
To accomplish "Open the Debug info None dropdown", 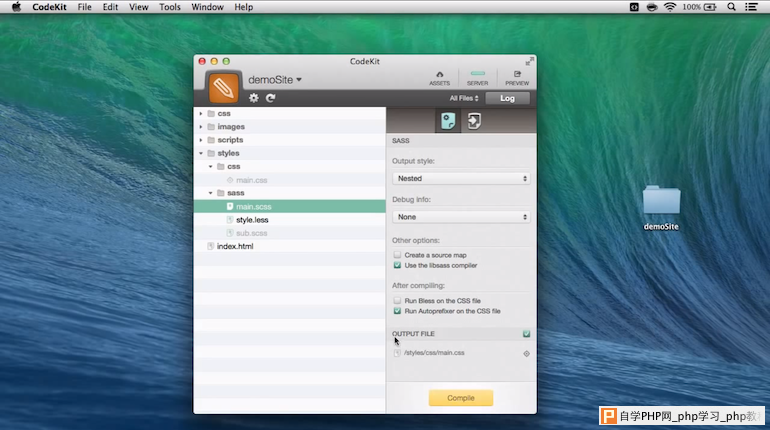I will (x=461, y=216).
